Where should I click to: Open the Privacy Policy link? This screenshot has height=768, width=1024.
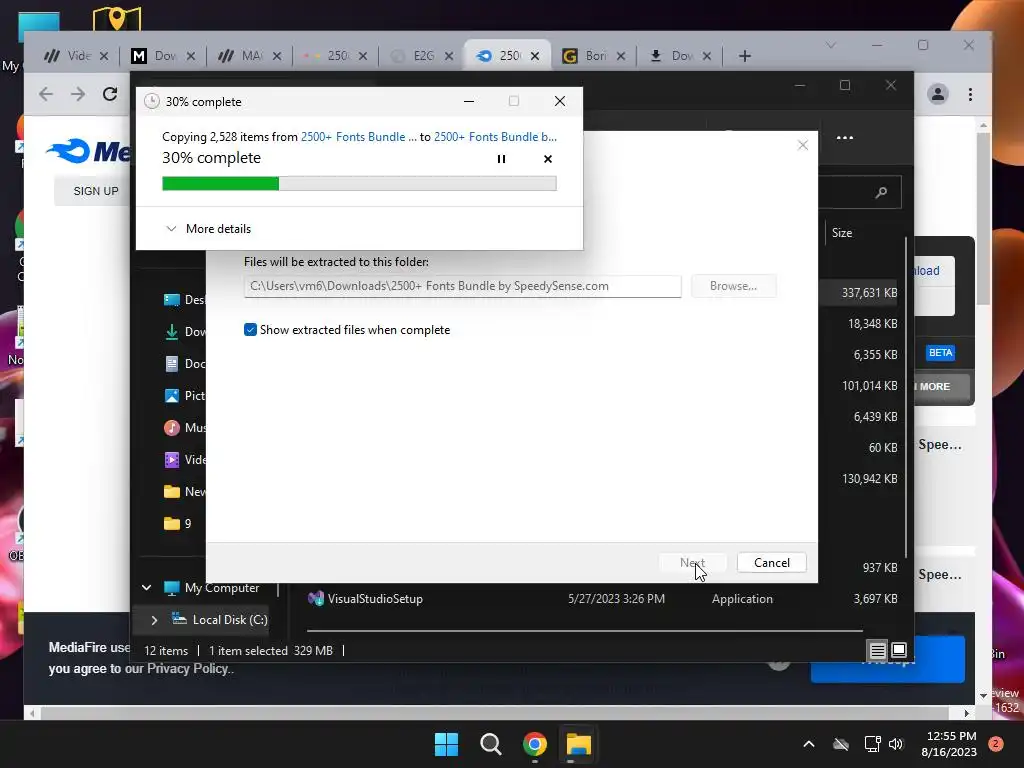tap(189, 669)
